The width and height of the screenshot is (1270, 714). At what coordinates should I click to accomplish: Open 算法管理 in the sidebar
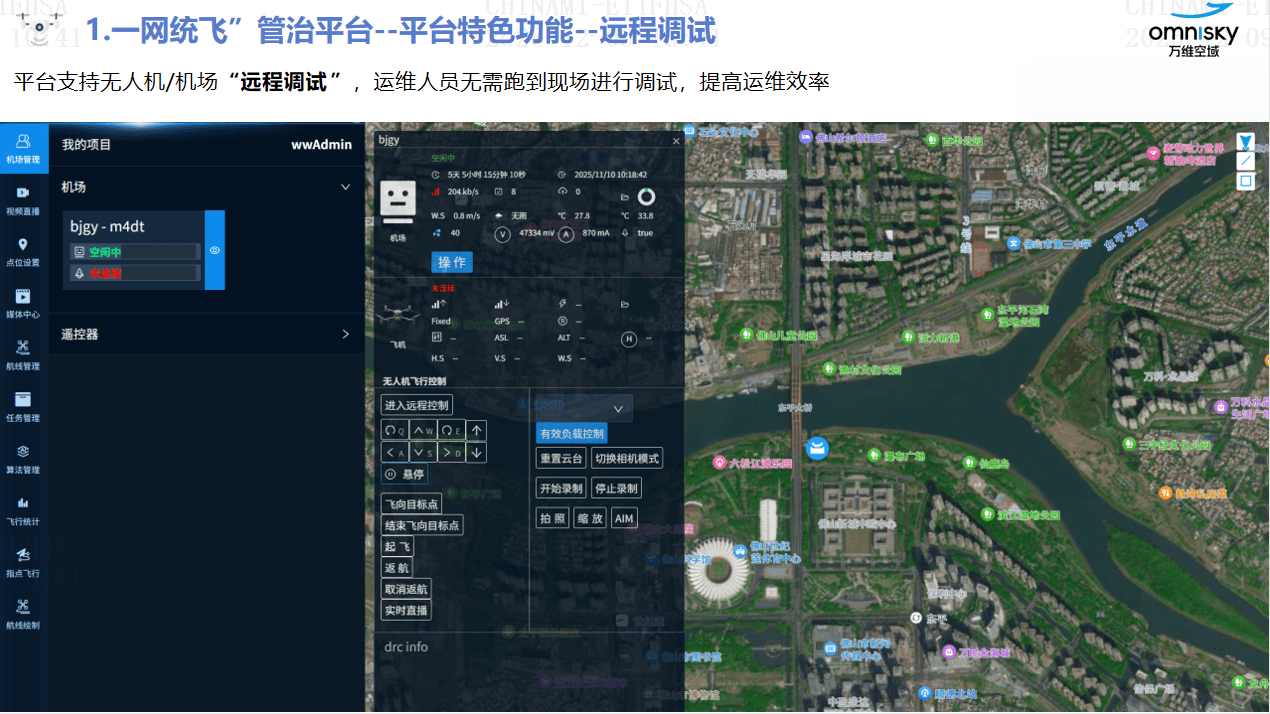[x=23, y=458]
